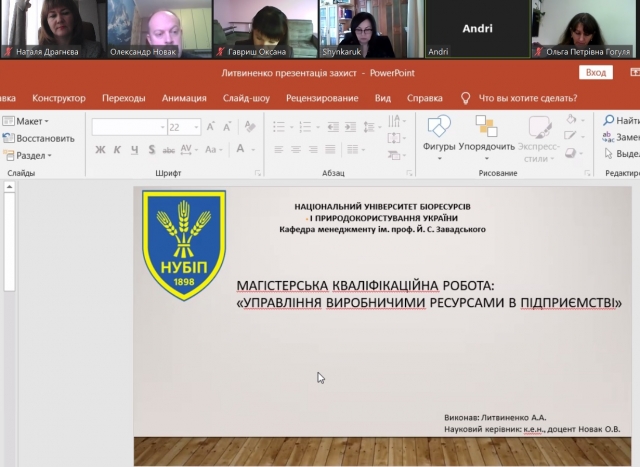Open the Упорядочить arrange menu

(x=487, y=138)
